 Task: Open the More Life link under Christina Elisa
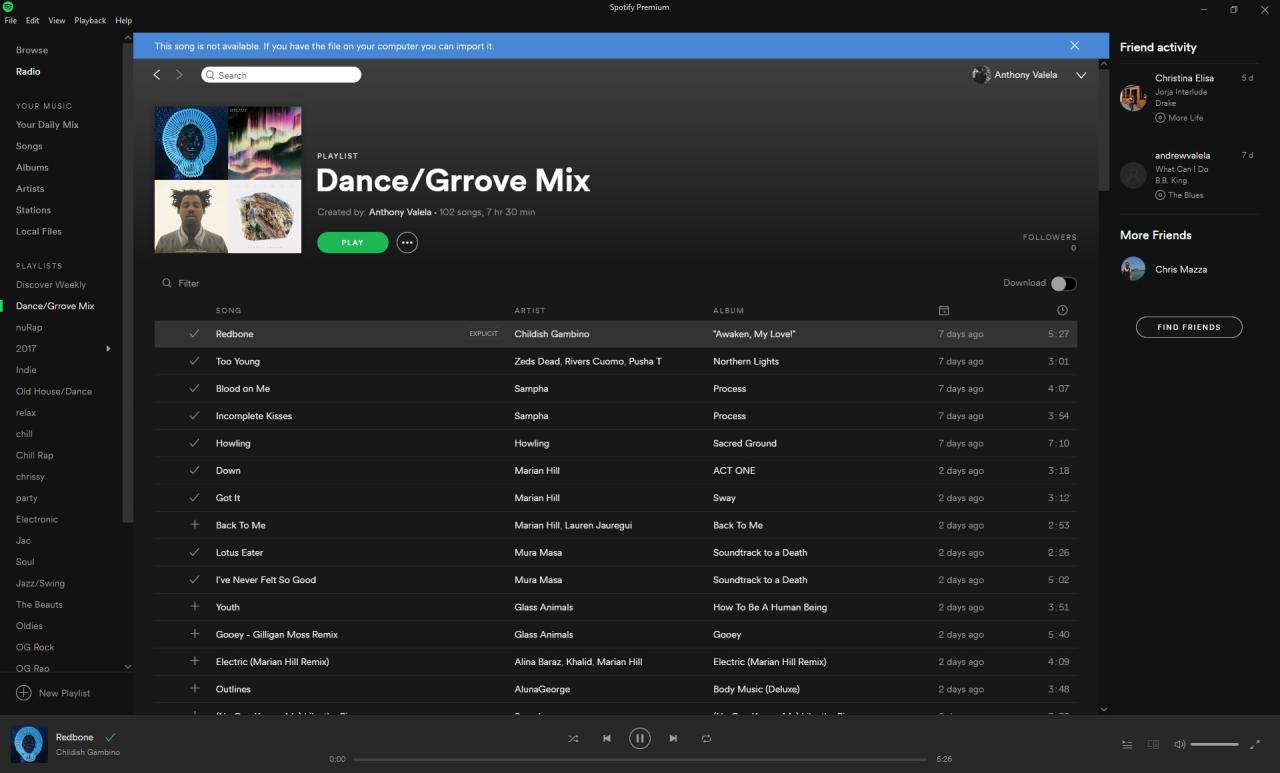pos(1185,118)
